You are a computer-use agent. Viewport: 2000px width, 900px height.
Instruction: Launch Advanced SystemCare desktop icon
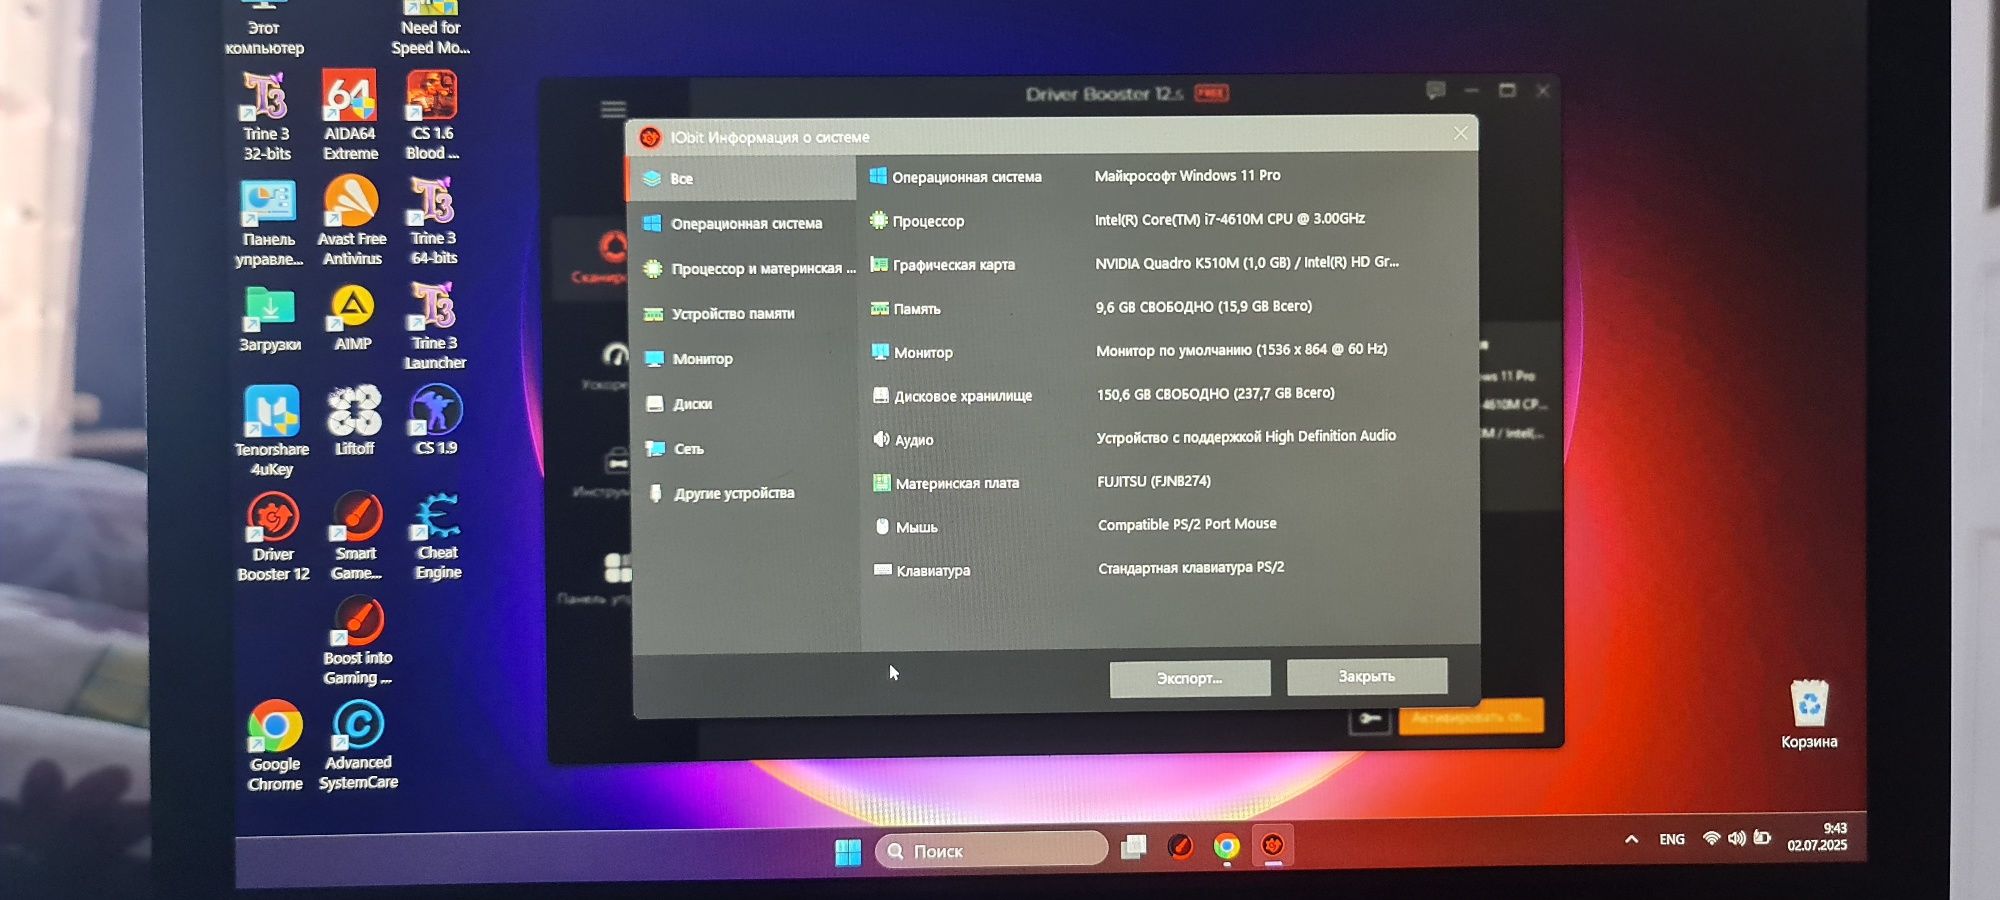click(358, 746)
